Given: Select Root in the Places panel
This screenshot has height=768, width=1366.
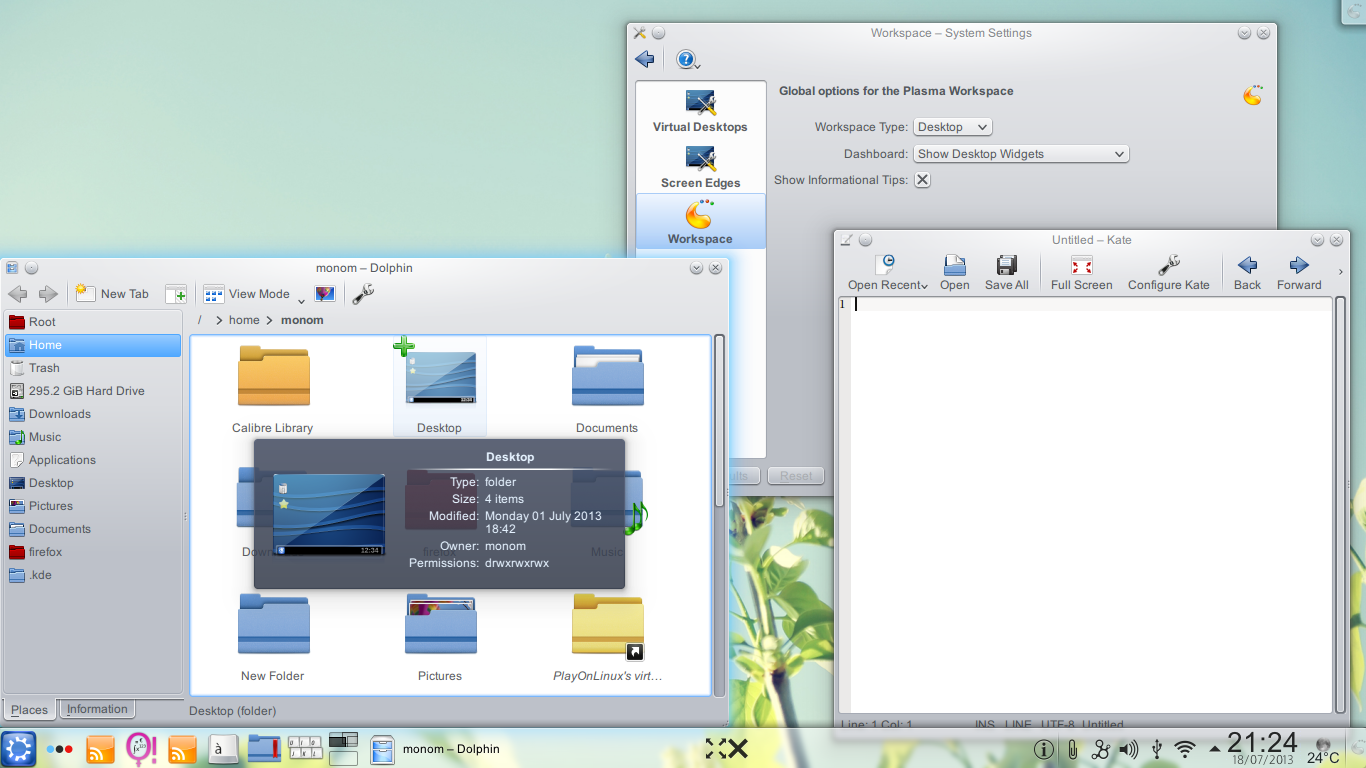Looking at the screenshot, I should tap(93, 322).
